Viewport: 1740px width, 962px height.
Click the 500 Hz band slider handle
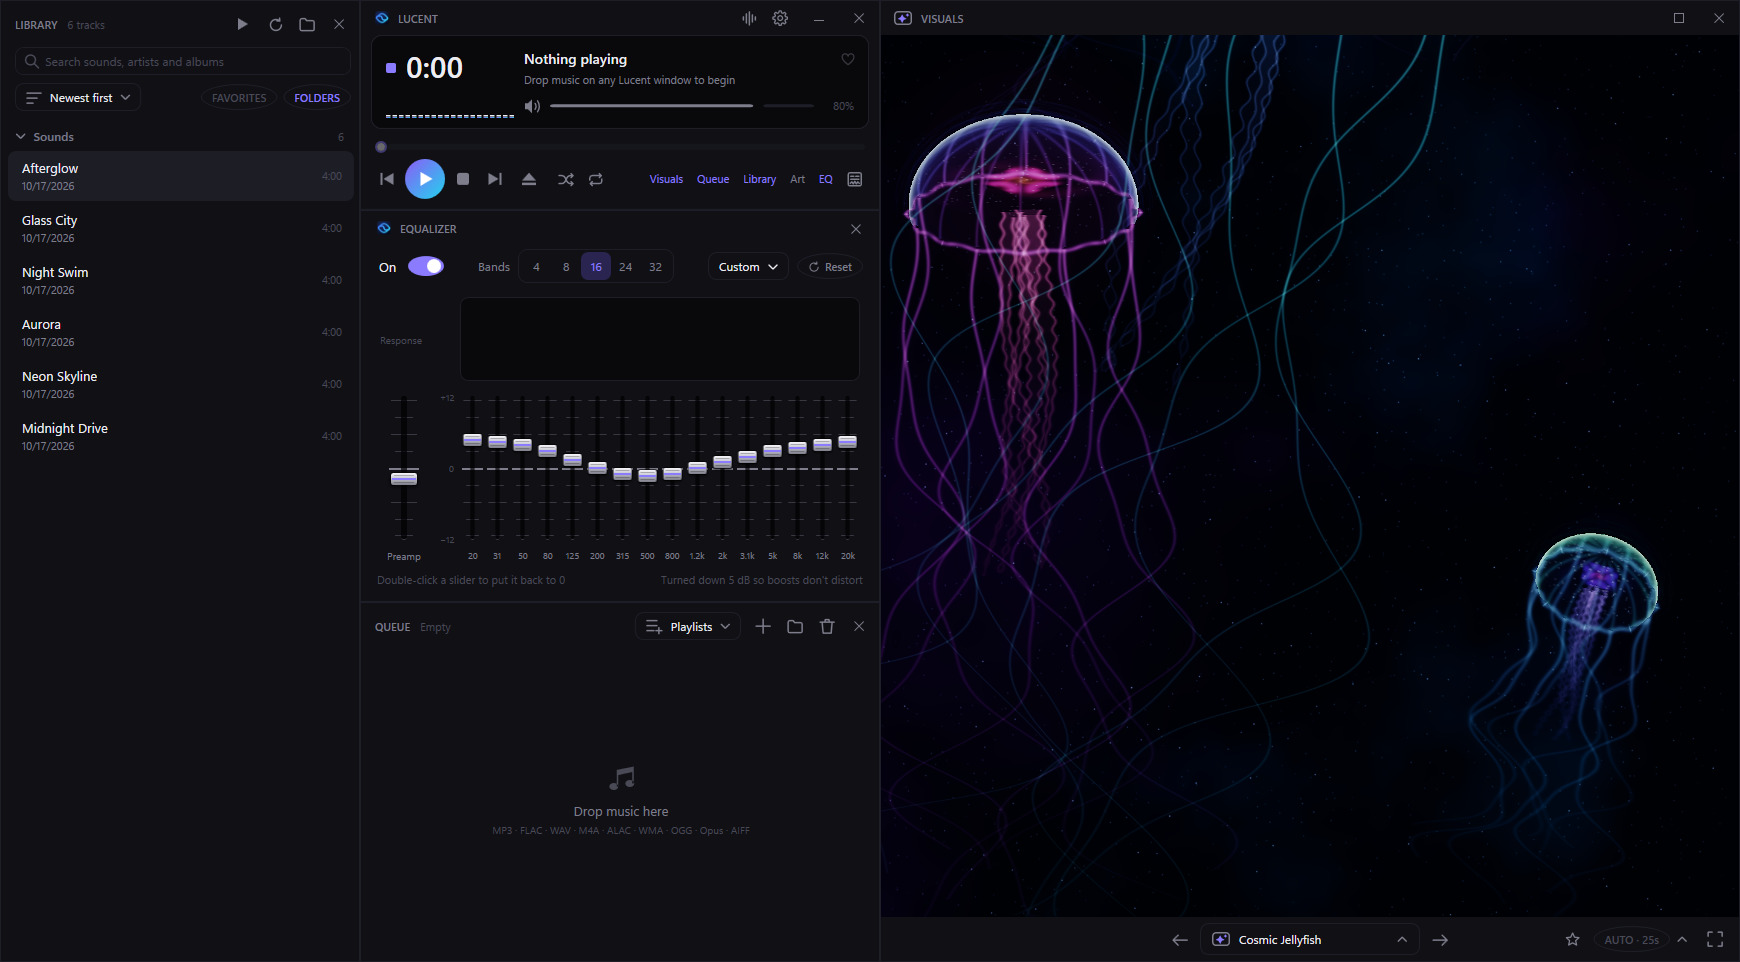pos(648,475)
